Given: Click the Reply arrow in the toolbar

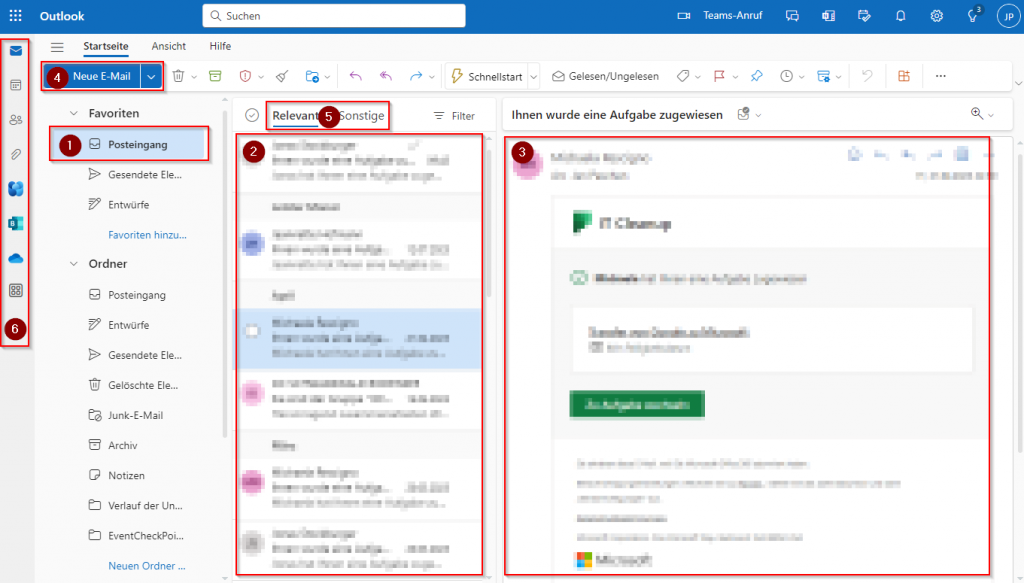Looking at the screenshot, I should click(356, 76).
